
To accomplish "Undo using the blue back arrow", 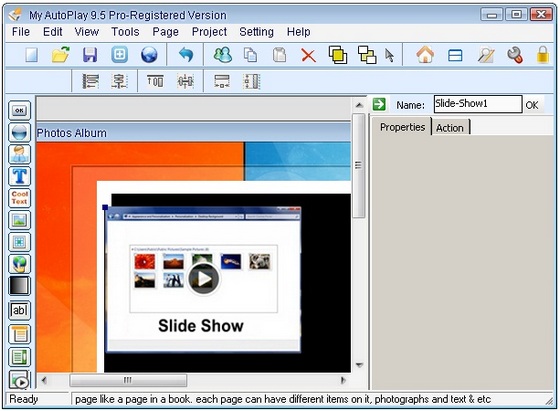I will coord(186,55).
